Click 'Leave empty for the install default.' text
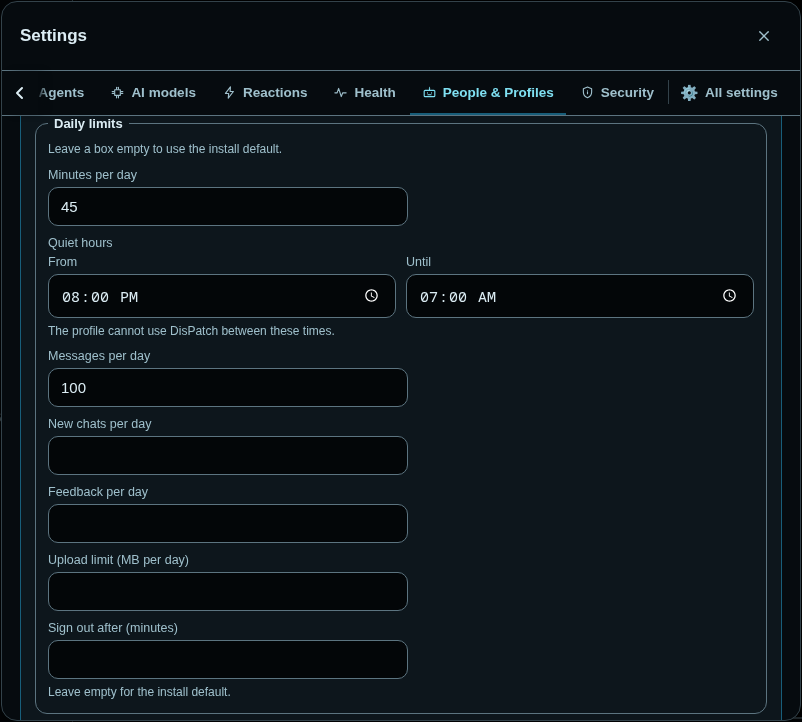The image size is (802, 722). pos(139,692)
